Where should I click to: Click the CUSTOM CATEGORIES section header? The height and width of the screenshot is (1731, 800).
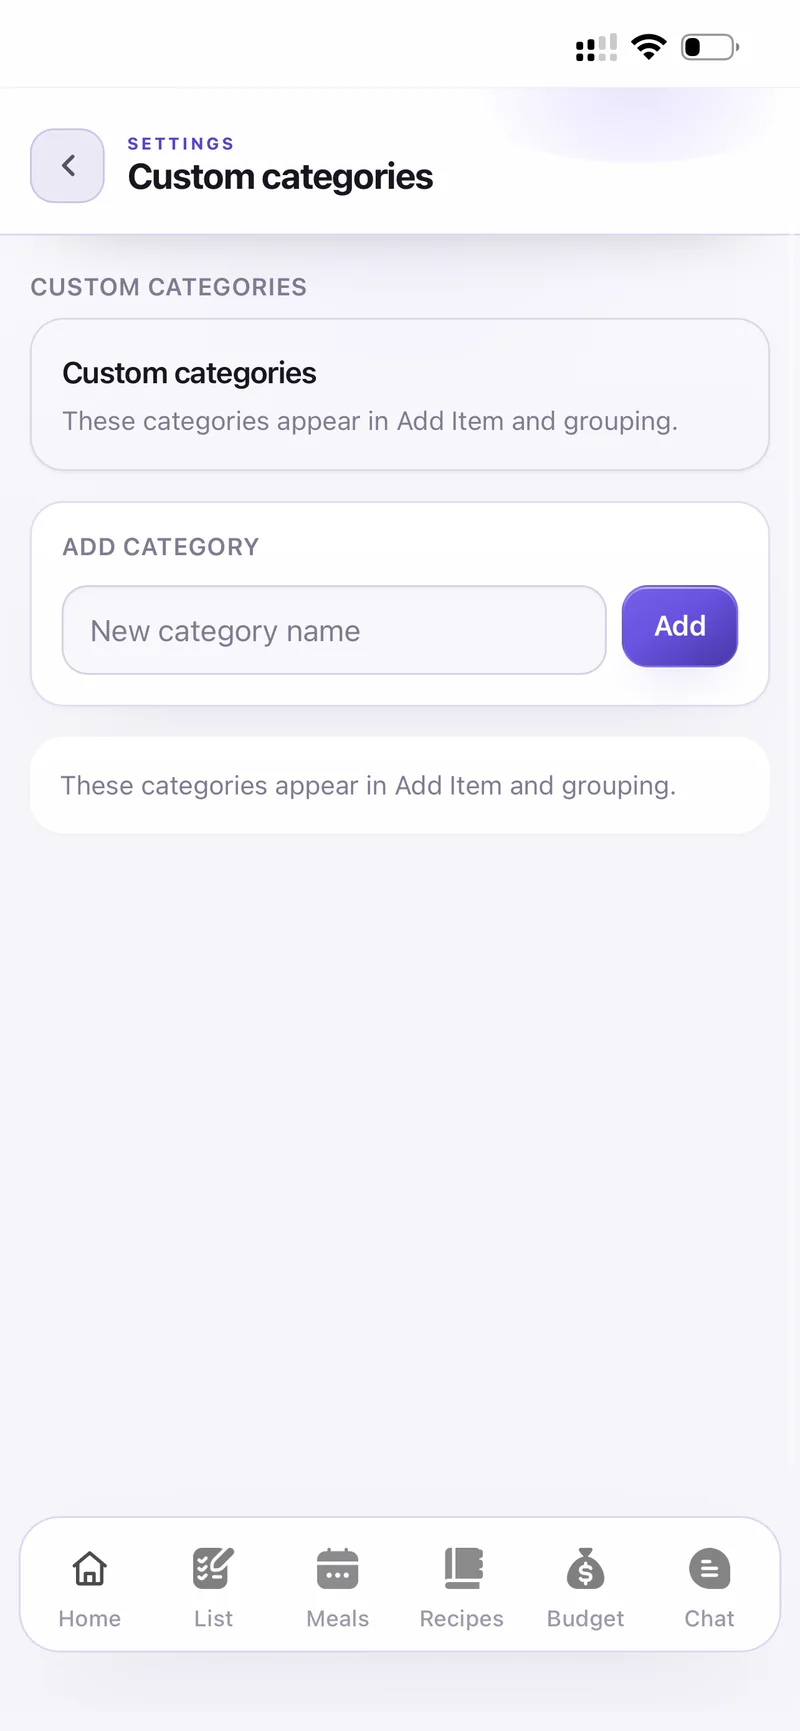tap(169, 287)
